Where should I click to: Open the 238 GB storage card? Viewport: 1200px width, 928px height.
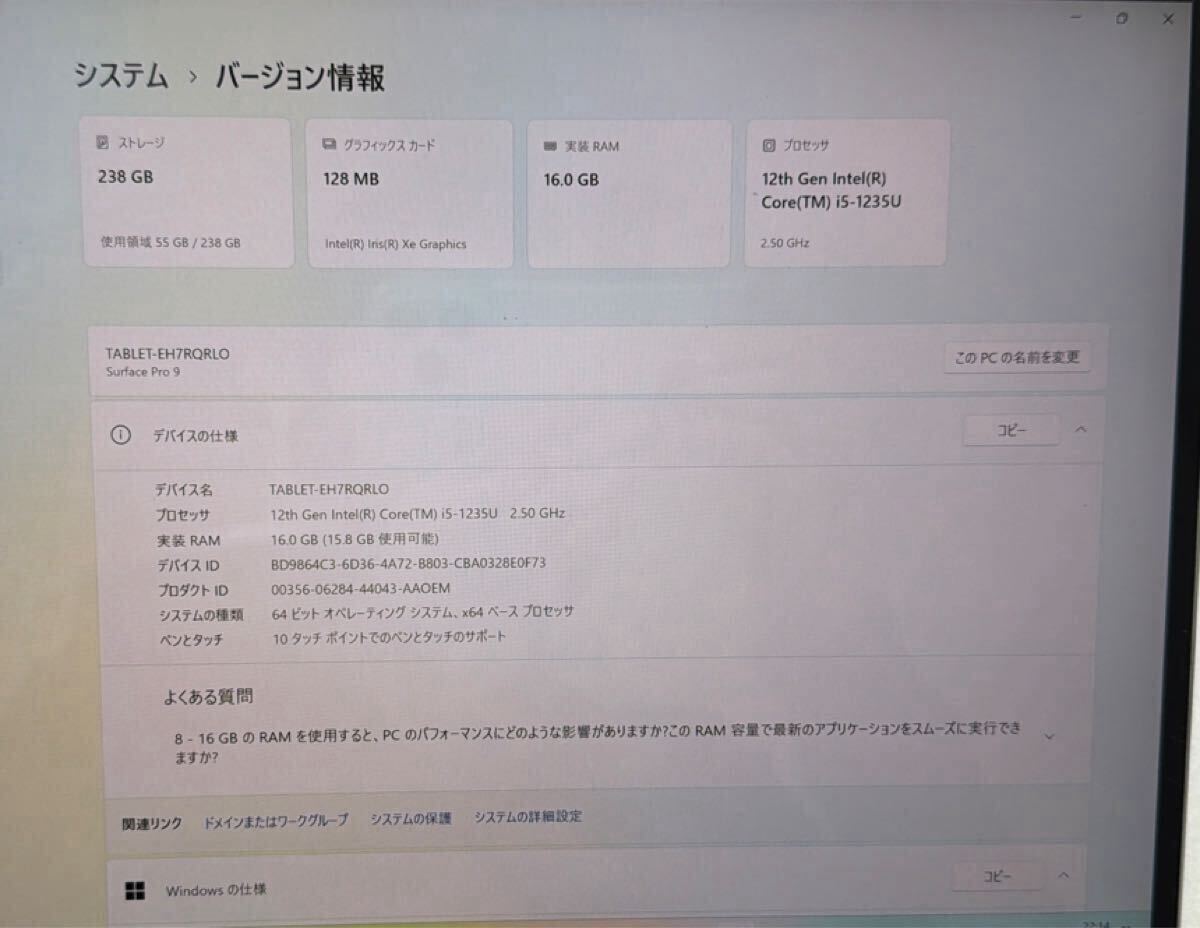(x=187, y=194)
